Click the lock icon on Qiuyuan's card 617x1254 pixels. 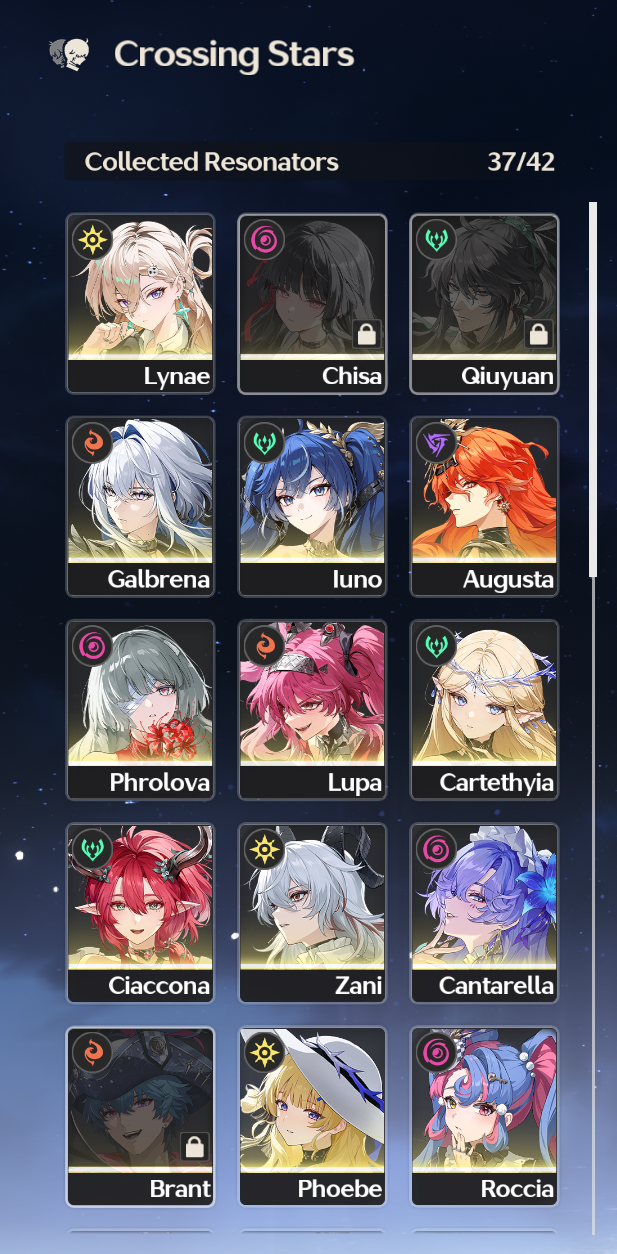point(539,335)
